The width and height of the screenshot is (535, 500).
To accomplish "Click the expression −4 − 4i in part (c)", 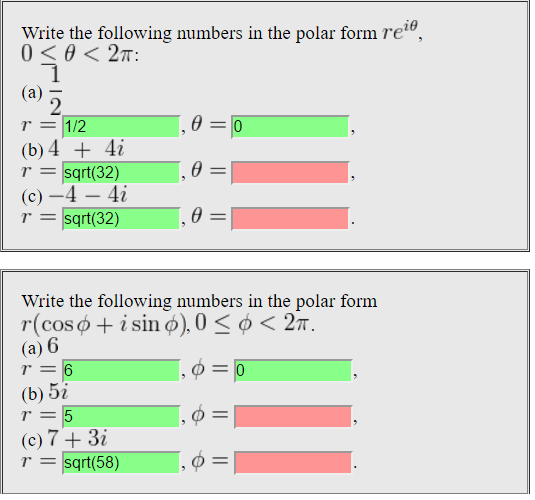I will [88, 195].
